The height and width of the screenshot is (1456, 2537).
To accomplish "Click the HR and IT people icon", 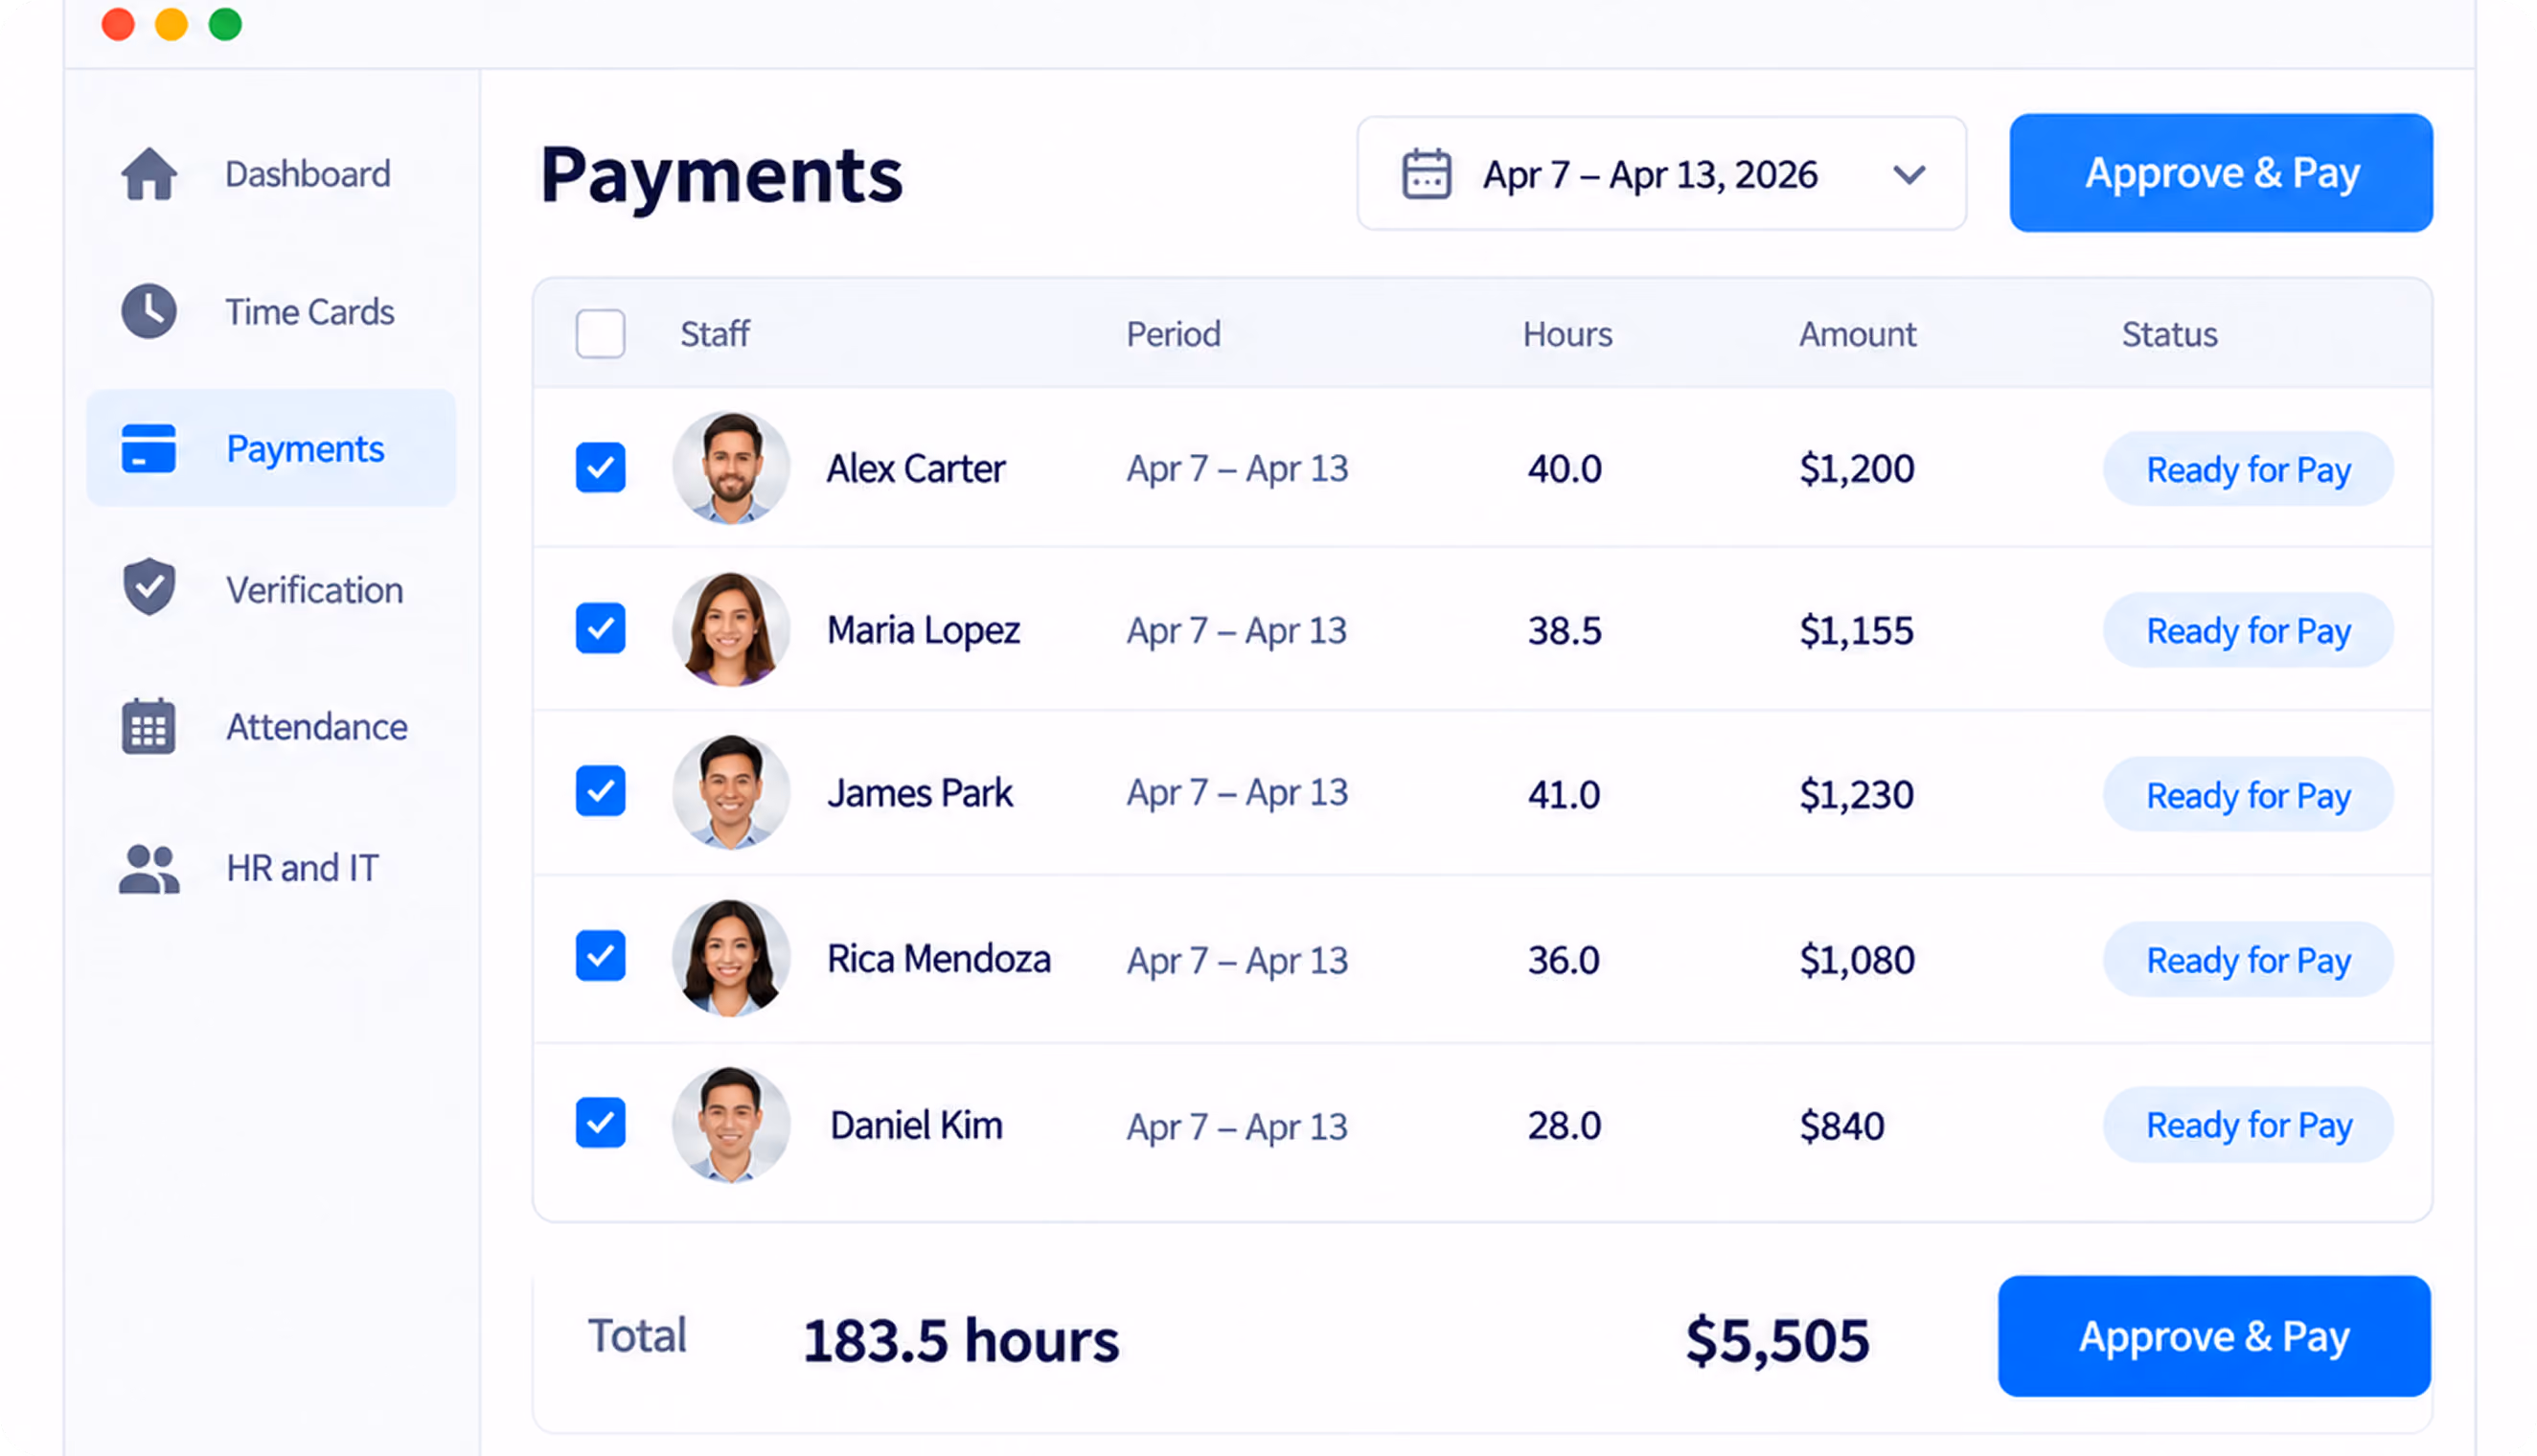I will pos(149,868).
